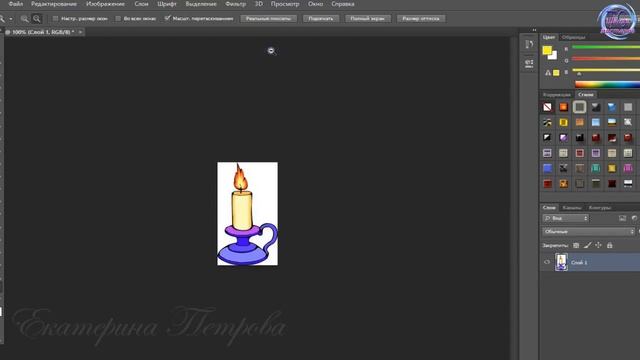Apply the selected gray outlined style swatch
The image size is (640, 360).
tap(579, 107)
